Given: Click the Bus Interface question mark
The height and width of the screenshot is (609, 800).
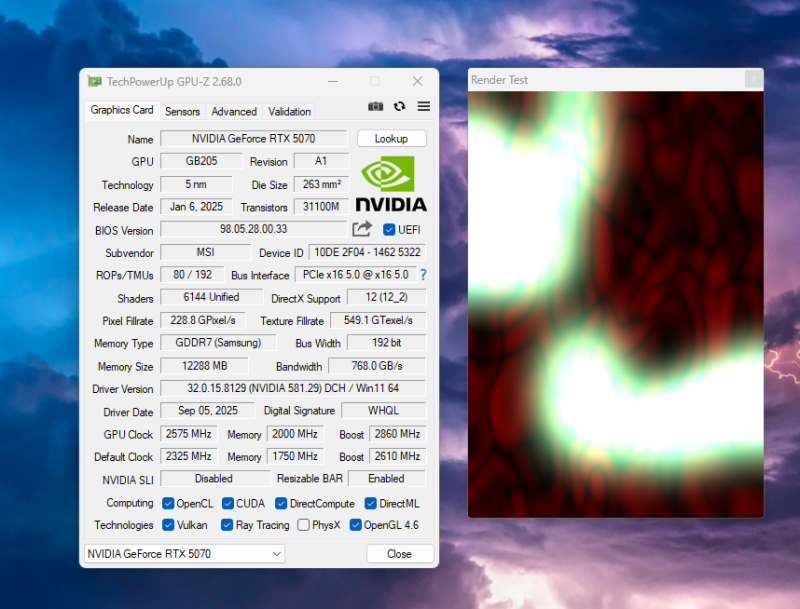Looking at the screenshot, I should click(423, 275).
